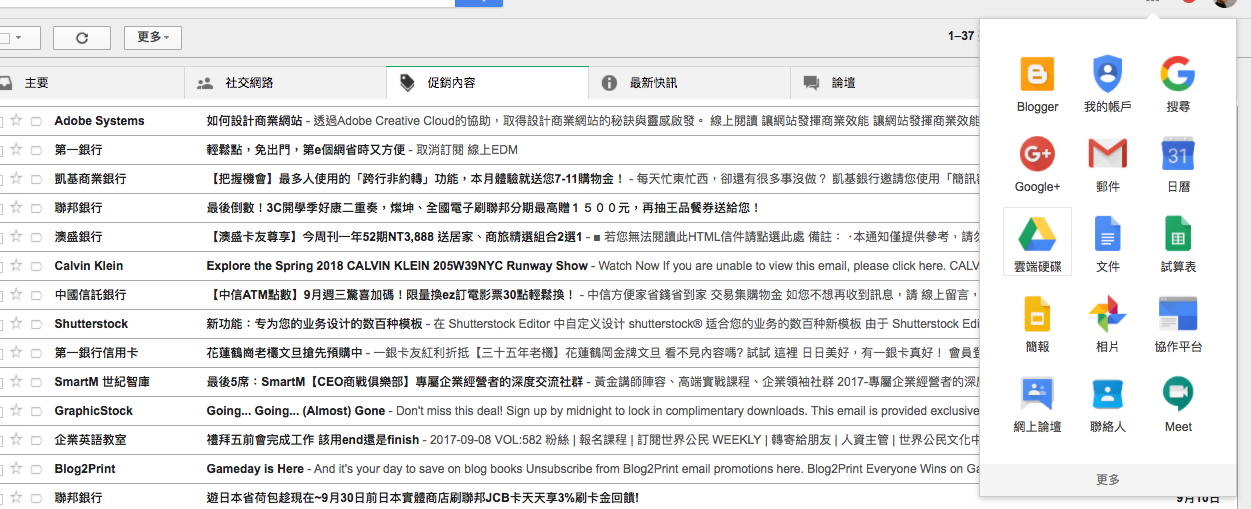Mark Adobe Systems email as important
This screenshot has width=1251, height=509.
click(x=36, y=121)
